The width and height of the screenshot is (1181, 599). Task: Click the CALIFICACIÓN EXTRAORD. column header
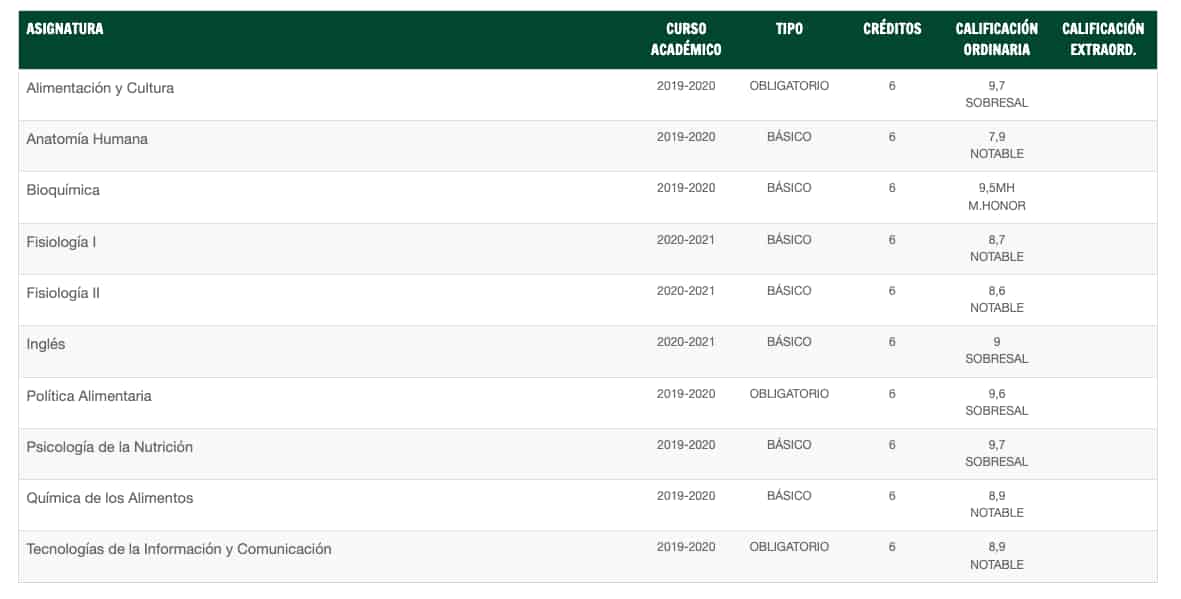coord(1103,39)
